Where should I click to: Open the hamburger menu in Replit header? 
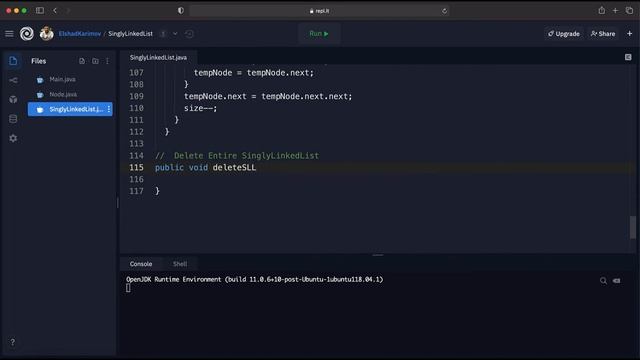tap(9, 34)
